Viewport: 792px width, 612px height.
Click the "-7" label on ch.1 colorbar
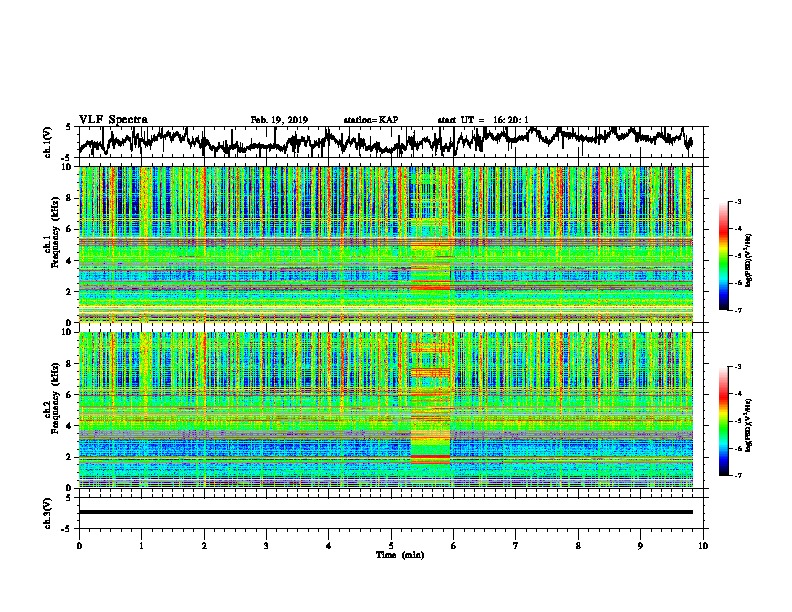pos(738,310)
